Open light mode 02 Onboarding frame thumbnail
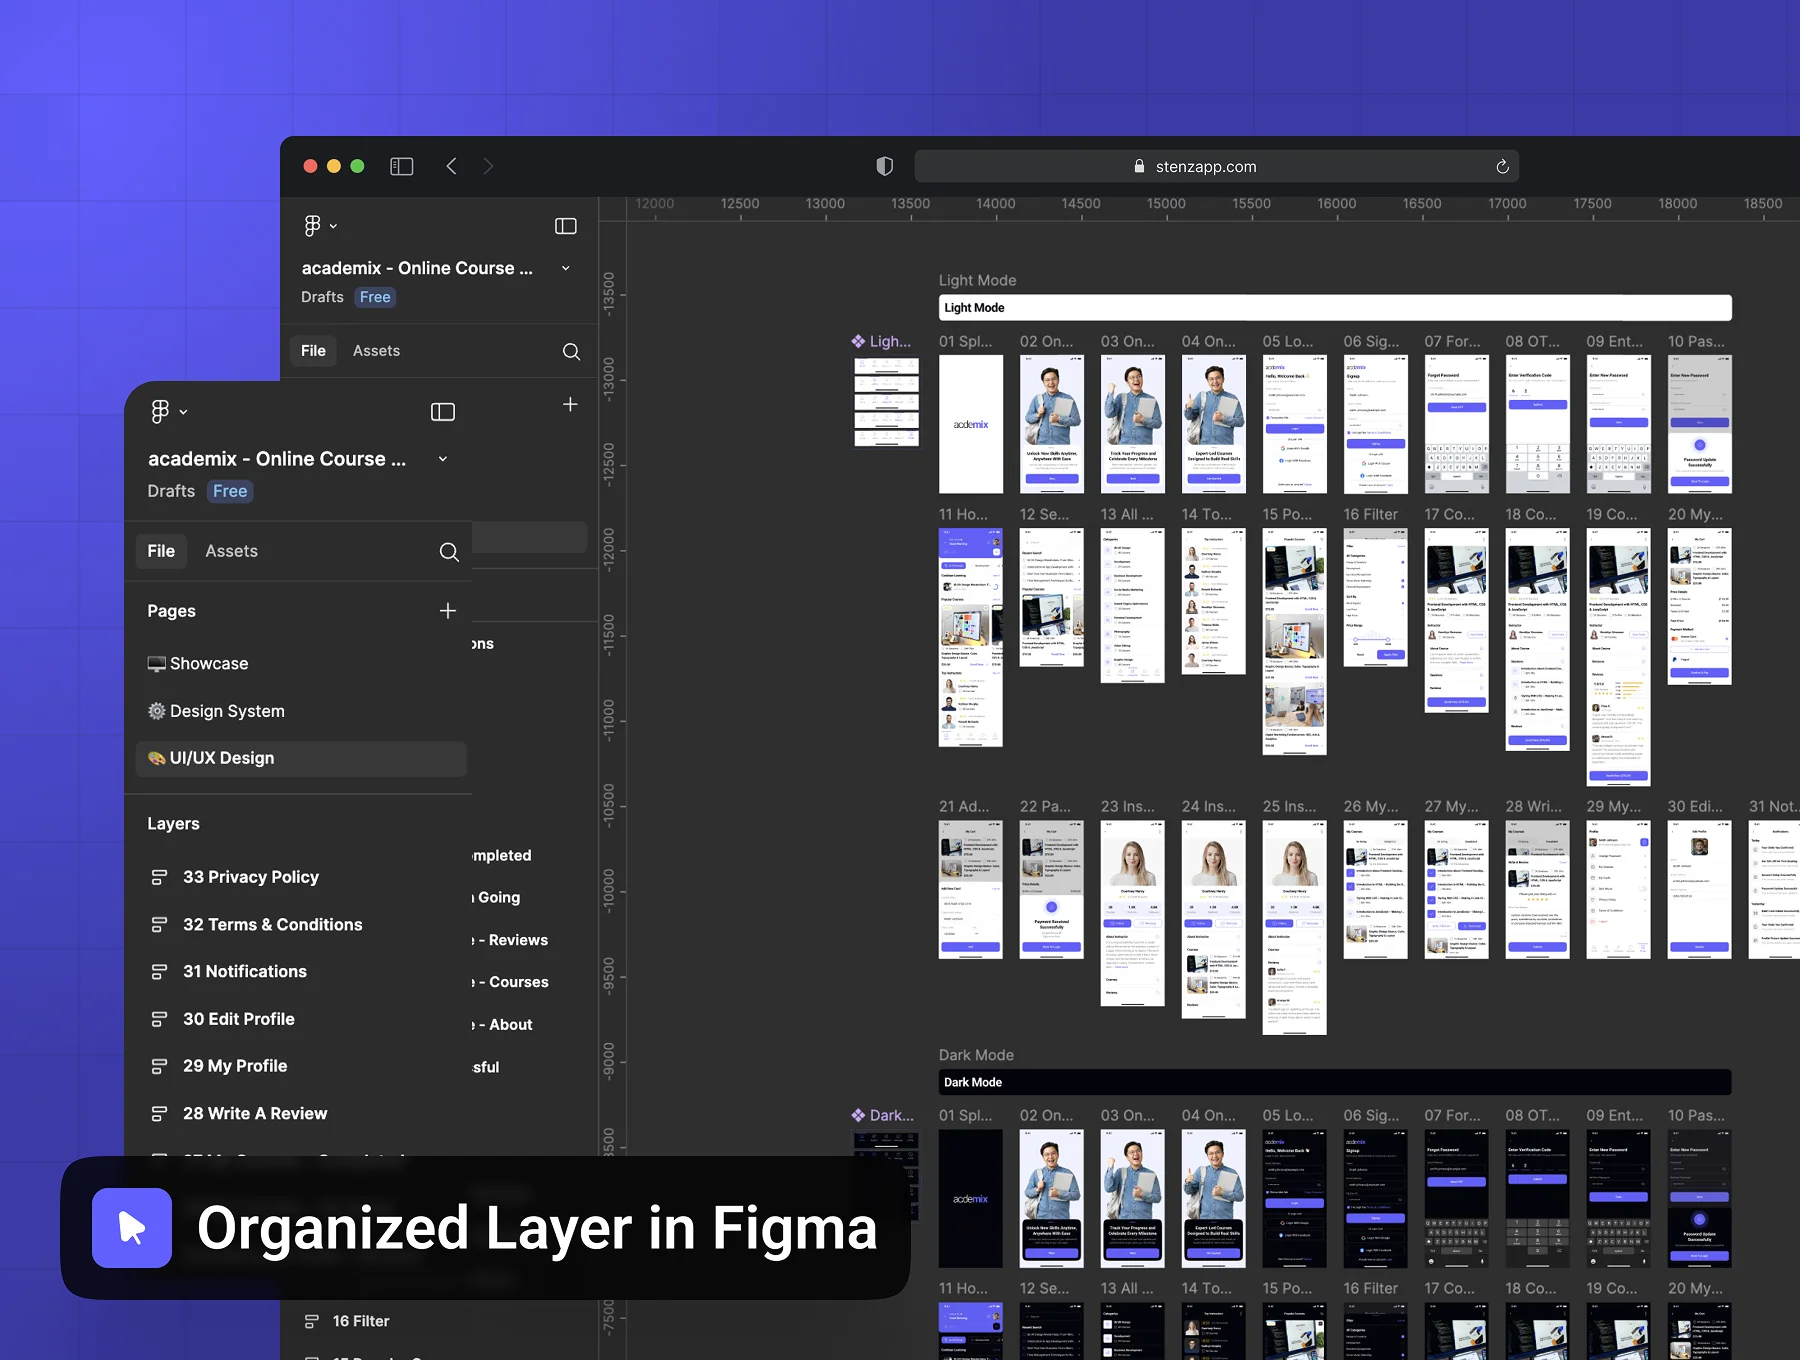 tap(1052, 424)
